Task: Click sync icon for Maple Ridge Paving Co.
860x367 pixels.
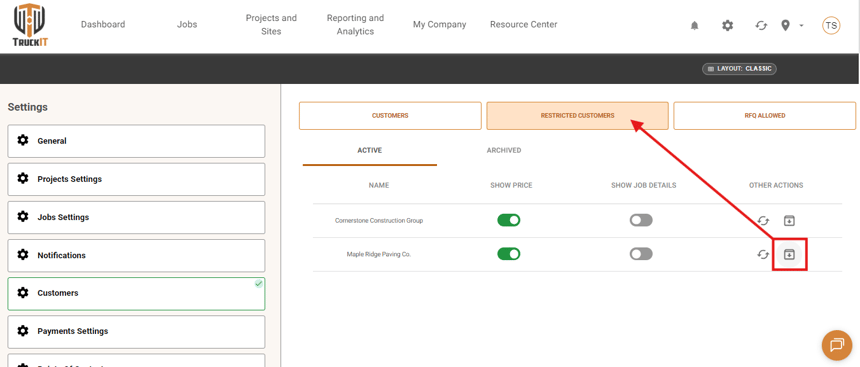Action: (763, 255)
